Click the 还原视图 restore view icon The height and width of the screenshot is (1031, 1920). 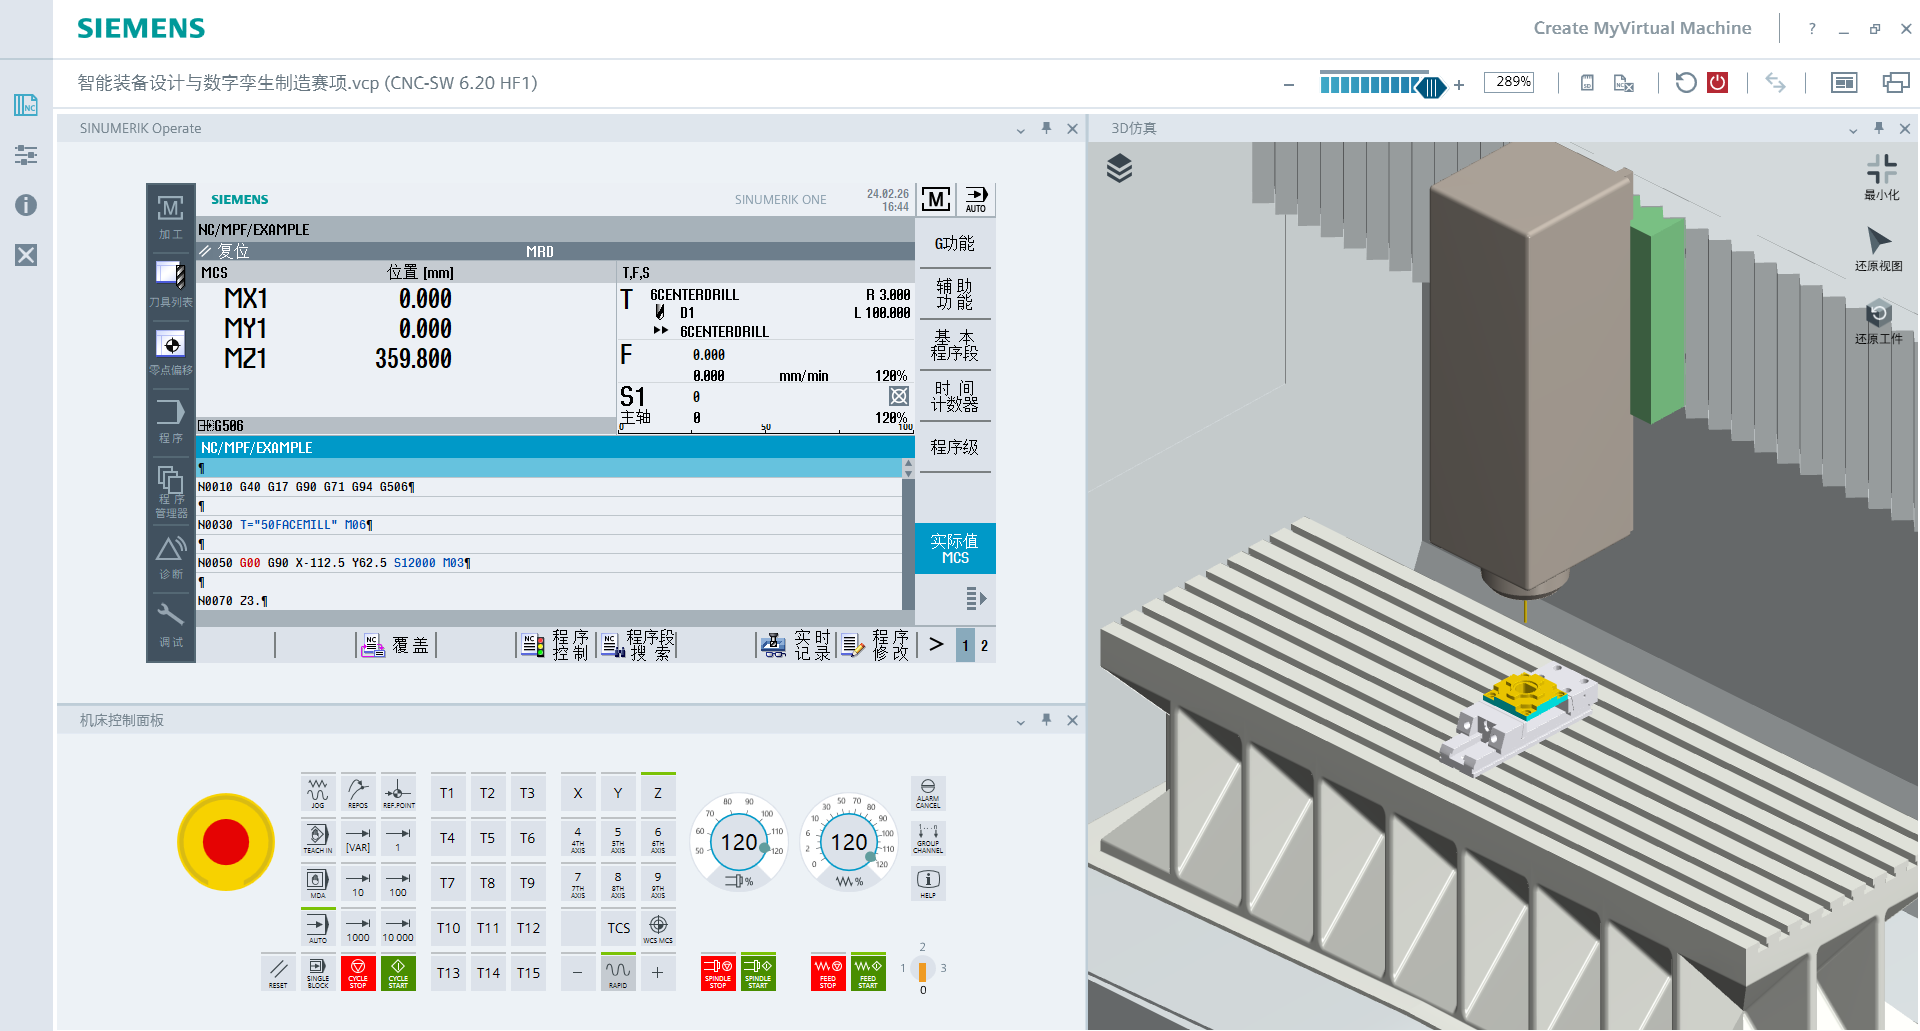[x=1878, y=249]
